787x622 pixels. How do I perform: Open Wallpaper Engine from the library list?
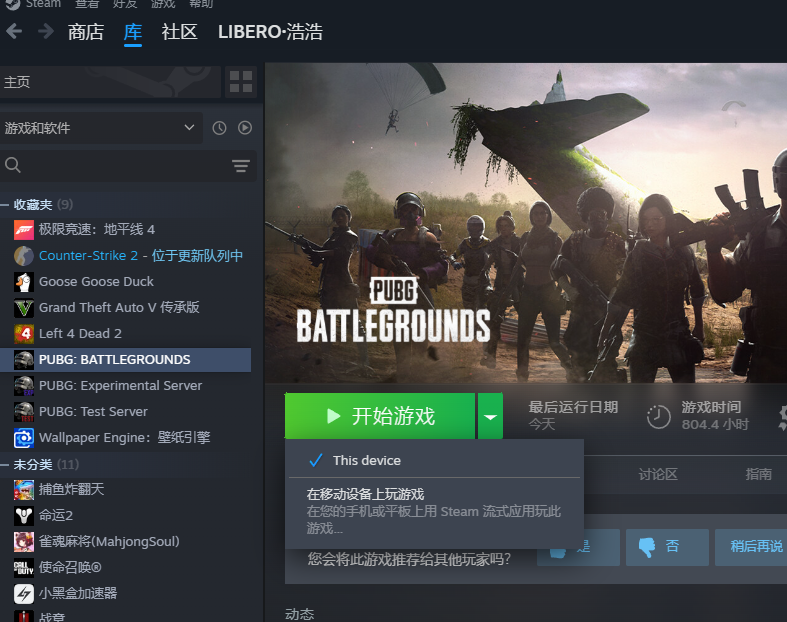click(x=124, y=438)
